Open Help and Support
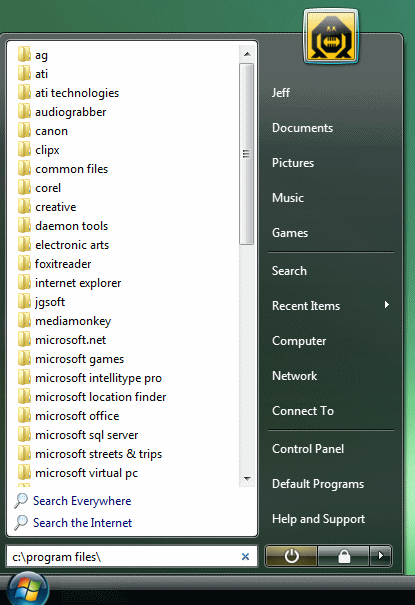Viewport: 415px width, 605px height. [318, 519]
